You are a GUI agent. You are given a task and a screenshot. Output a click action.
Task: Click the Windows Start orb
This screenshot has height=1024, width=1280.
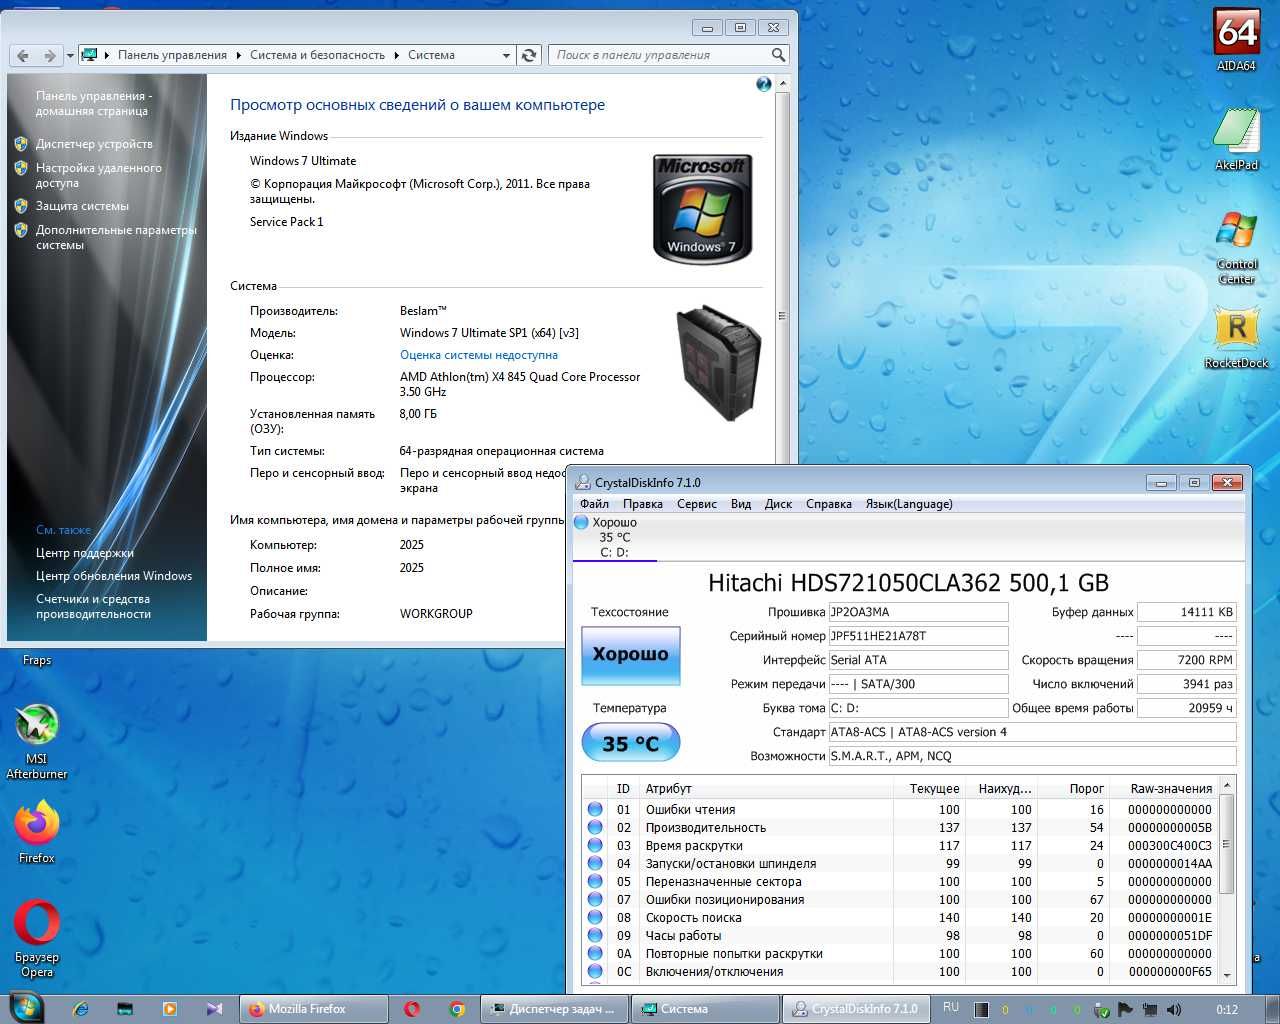tap(26, 1007)
